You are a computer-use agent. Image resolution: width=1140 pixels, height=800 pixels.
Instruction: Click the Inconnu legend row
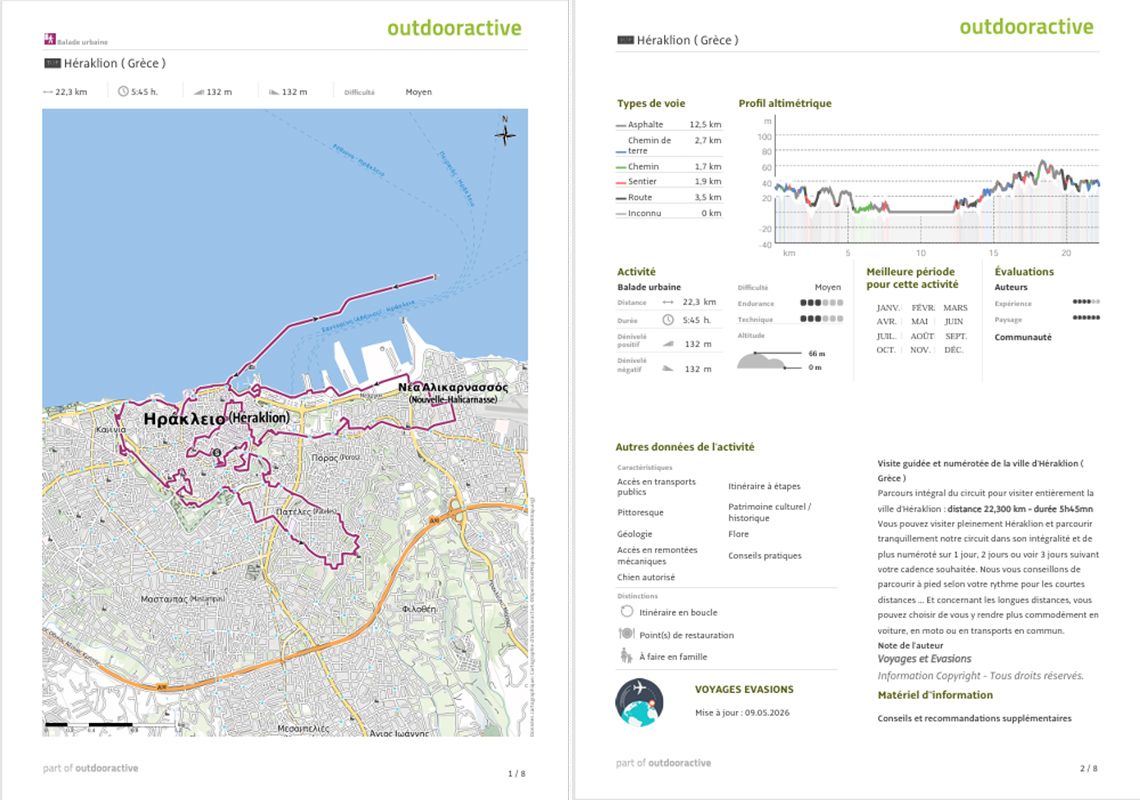[669, 213]
